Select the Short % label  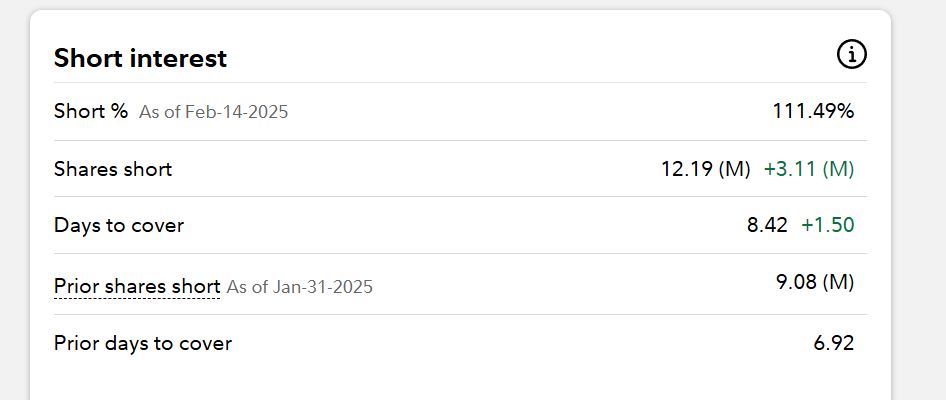click(x=91, y=111)
